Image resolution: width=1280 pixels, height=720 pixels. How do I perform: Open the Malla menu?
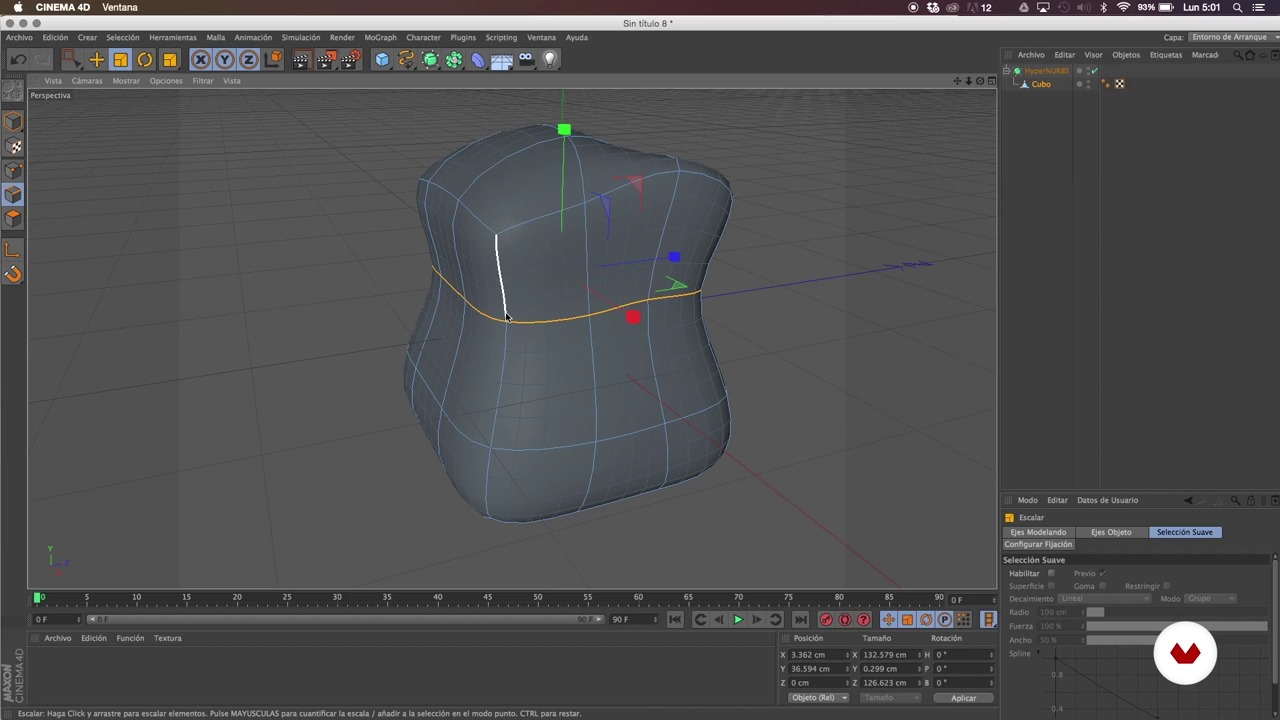(216, 38)
